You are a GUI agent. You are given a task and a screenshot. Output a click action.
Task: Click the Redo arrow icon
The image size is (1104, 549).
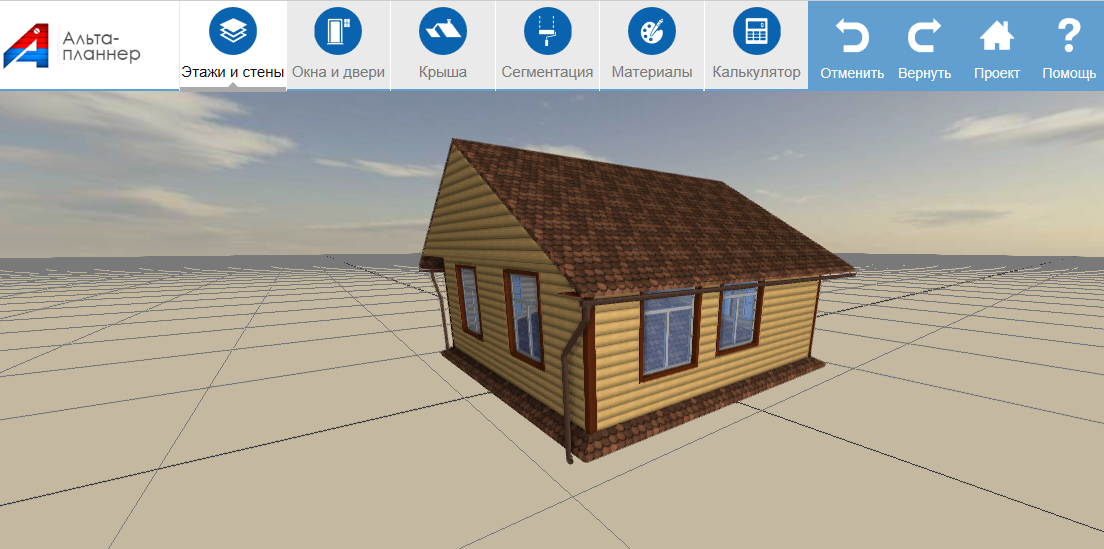[924, 36]
